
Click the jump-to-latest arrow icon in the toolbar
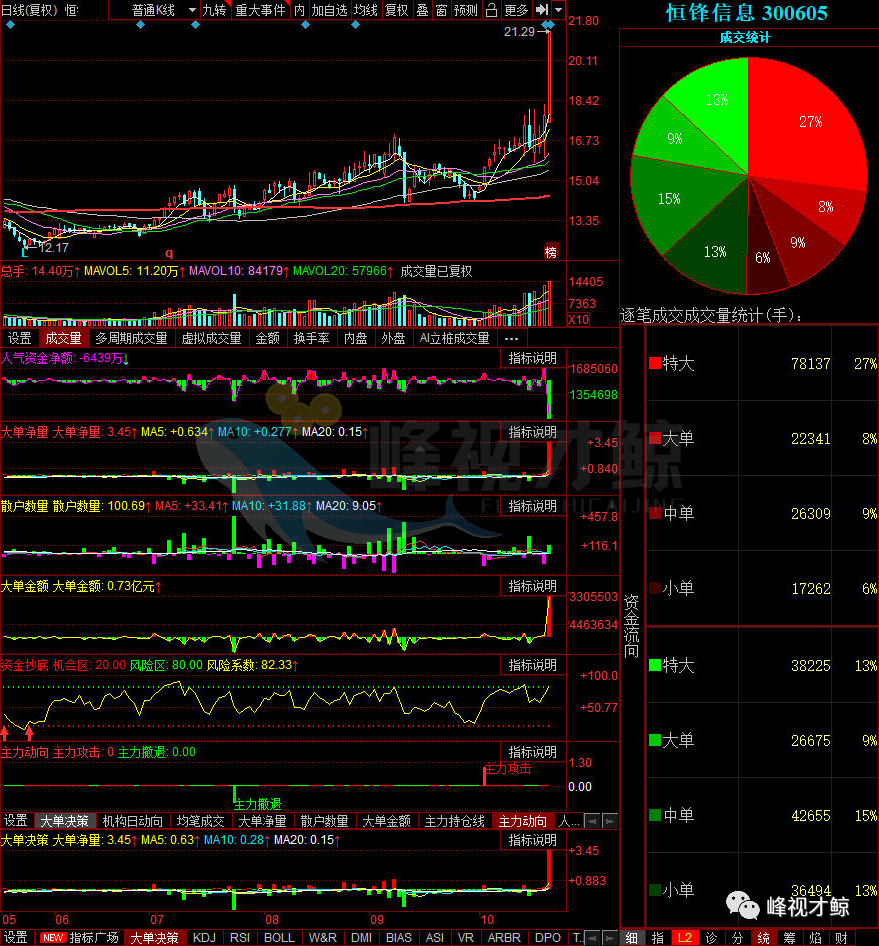click(x=542, y=10)
